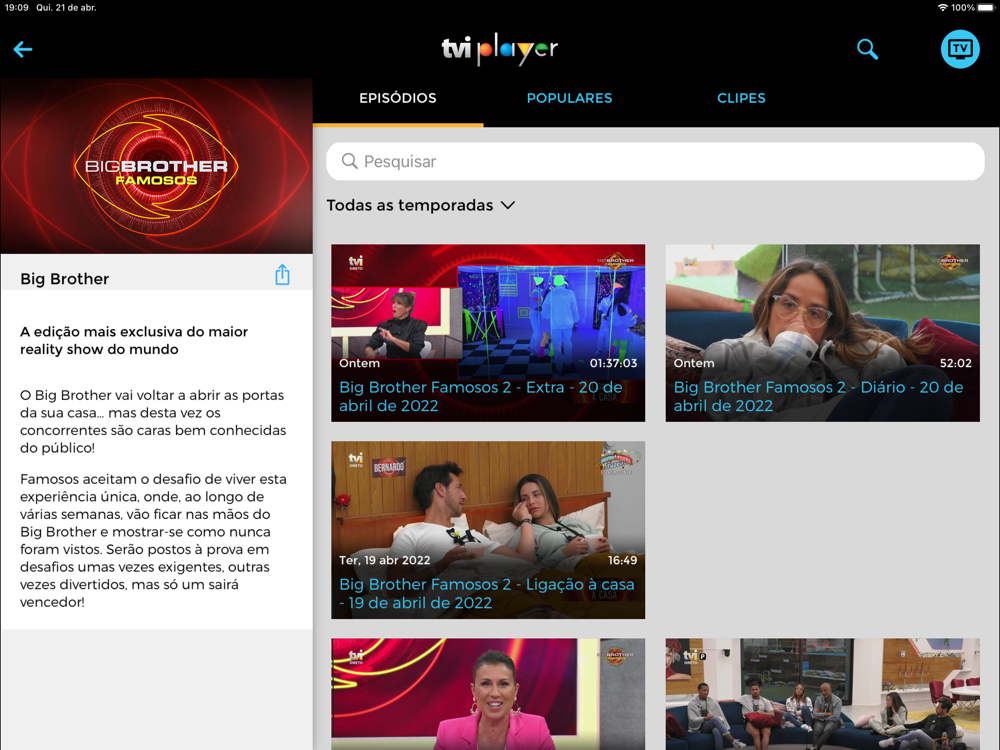Open the episode thumbnail with pink-jacket host
The width and height of the screenshot is (1000, 750).
tap(488, 694)
